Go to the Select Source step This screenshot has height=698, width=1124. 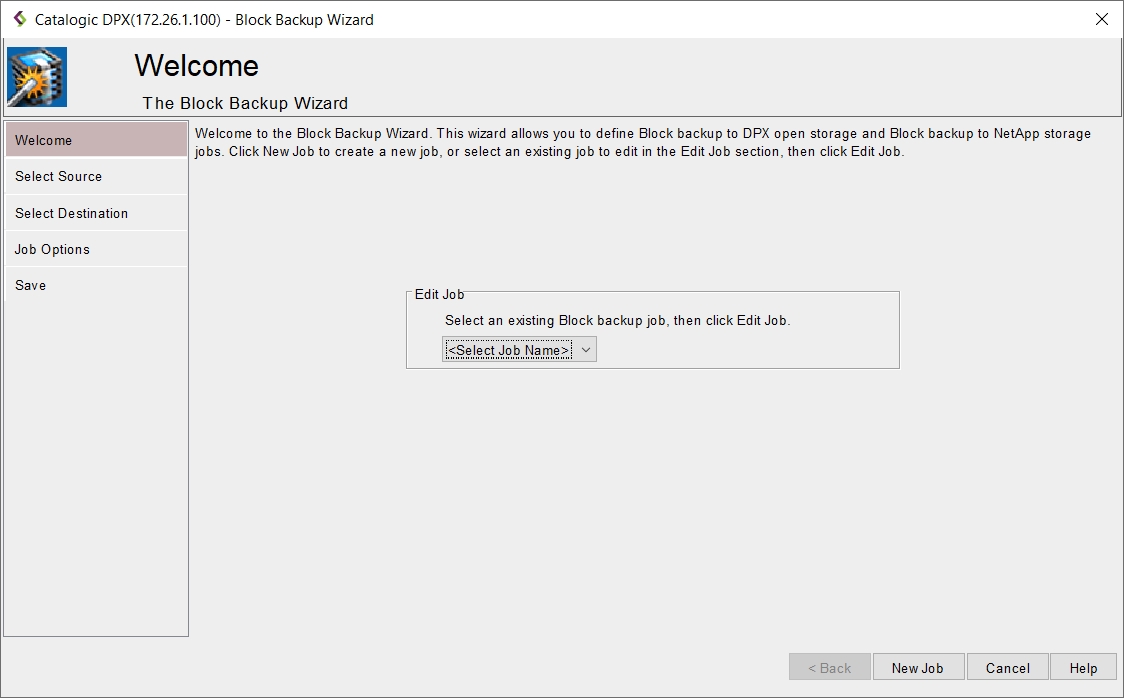tap(96, 177)
